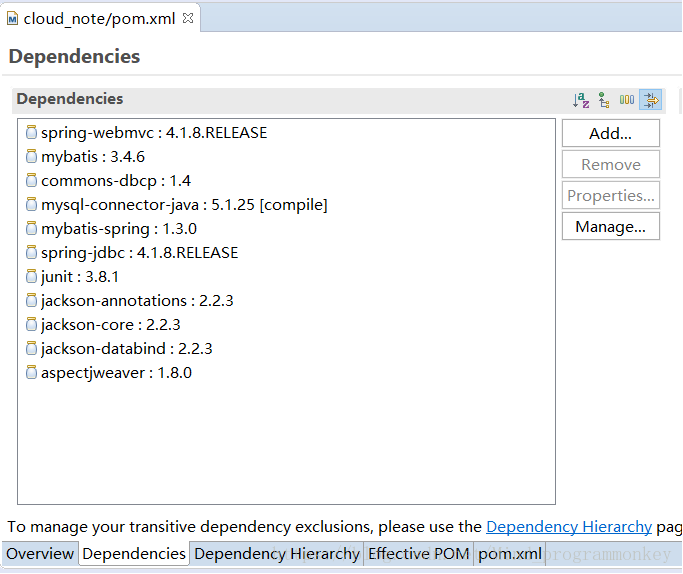Image resolution: width=683 pixels, height=574 pixels.
Task: Select the cloud_note/pom.xml editor tab
Action: (x=99, y=19)
